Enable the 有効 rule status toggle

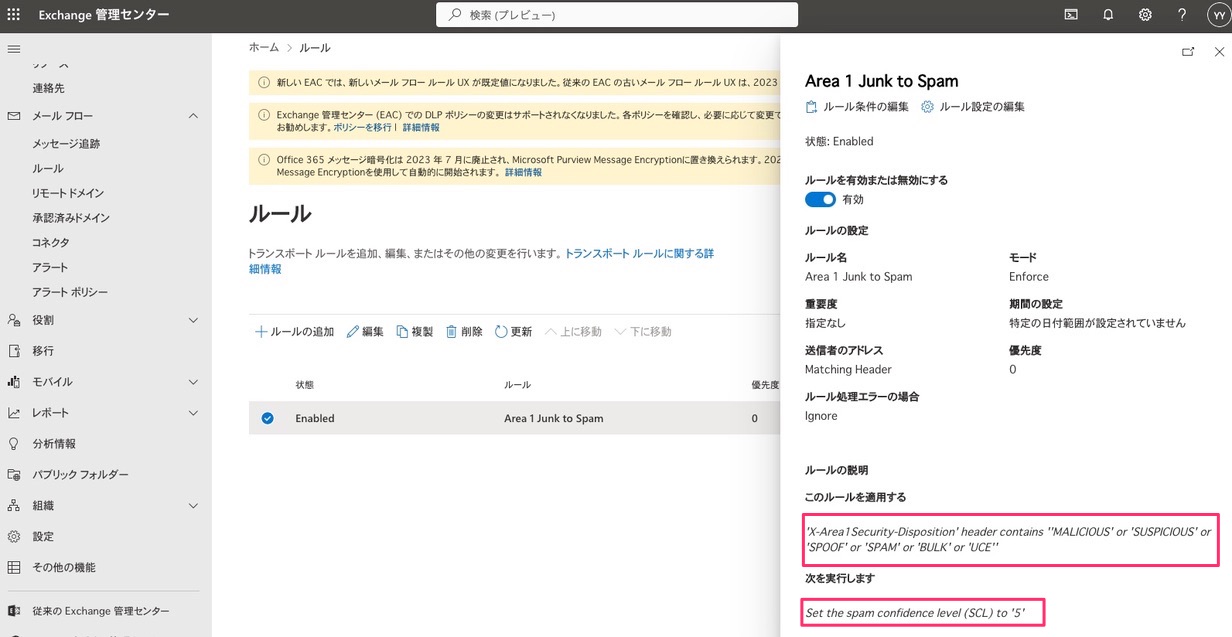pos(820,199)
